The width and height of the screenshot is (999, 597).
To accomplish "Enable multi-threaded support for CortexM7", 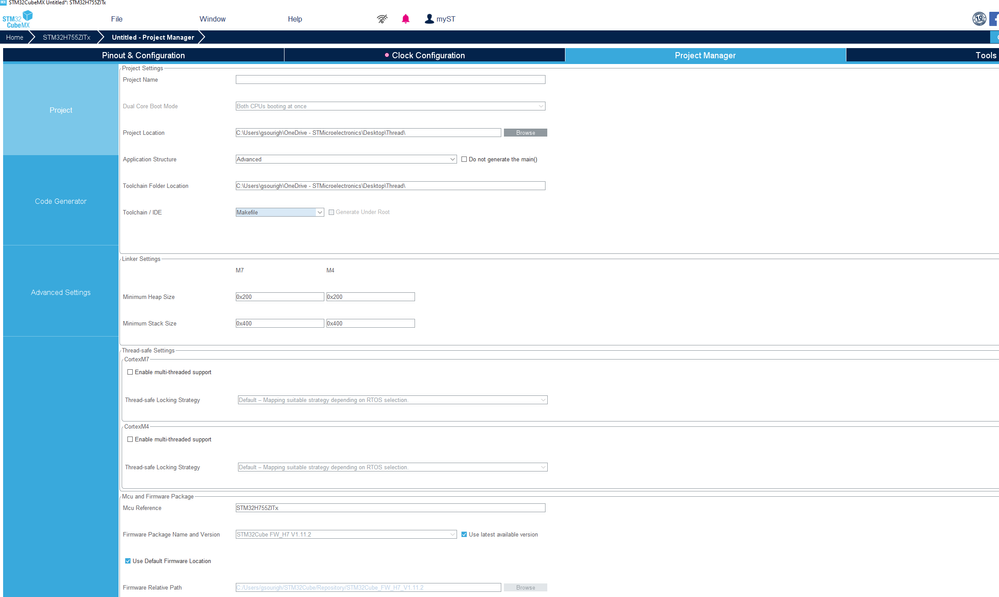I will (x=130, y=372).
